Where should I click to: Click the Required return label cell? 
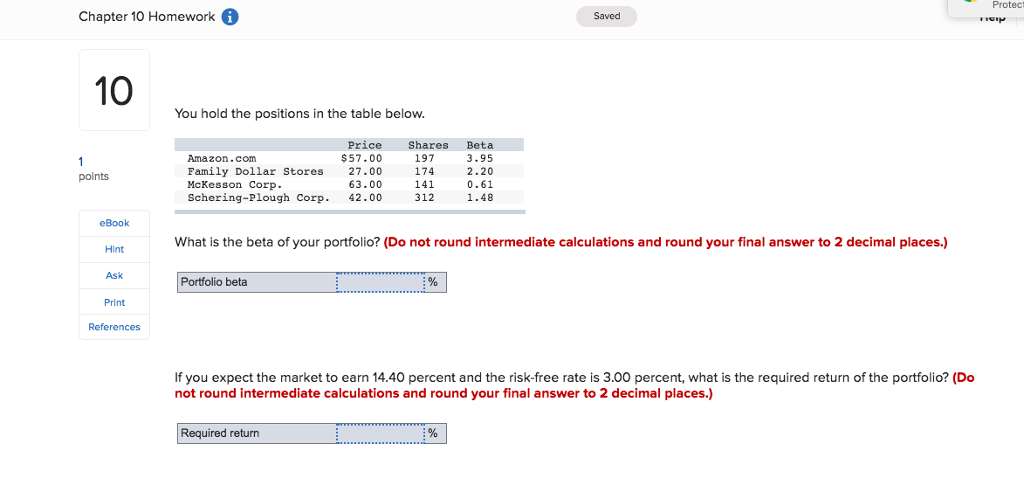pos(257,434)
